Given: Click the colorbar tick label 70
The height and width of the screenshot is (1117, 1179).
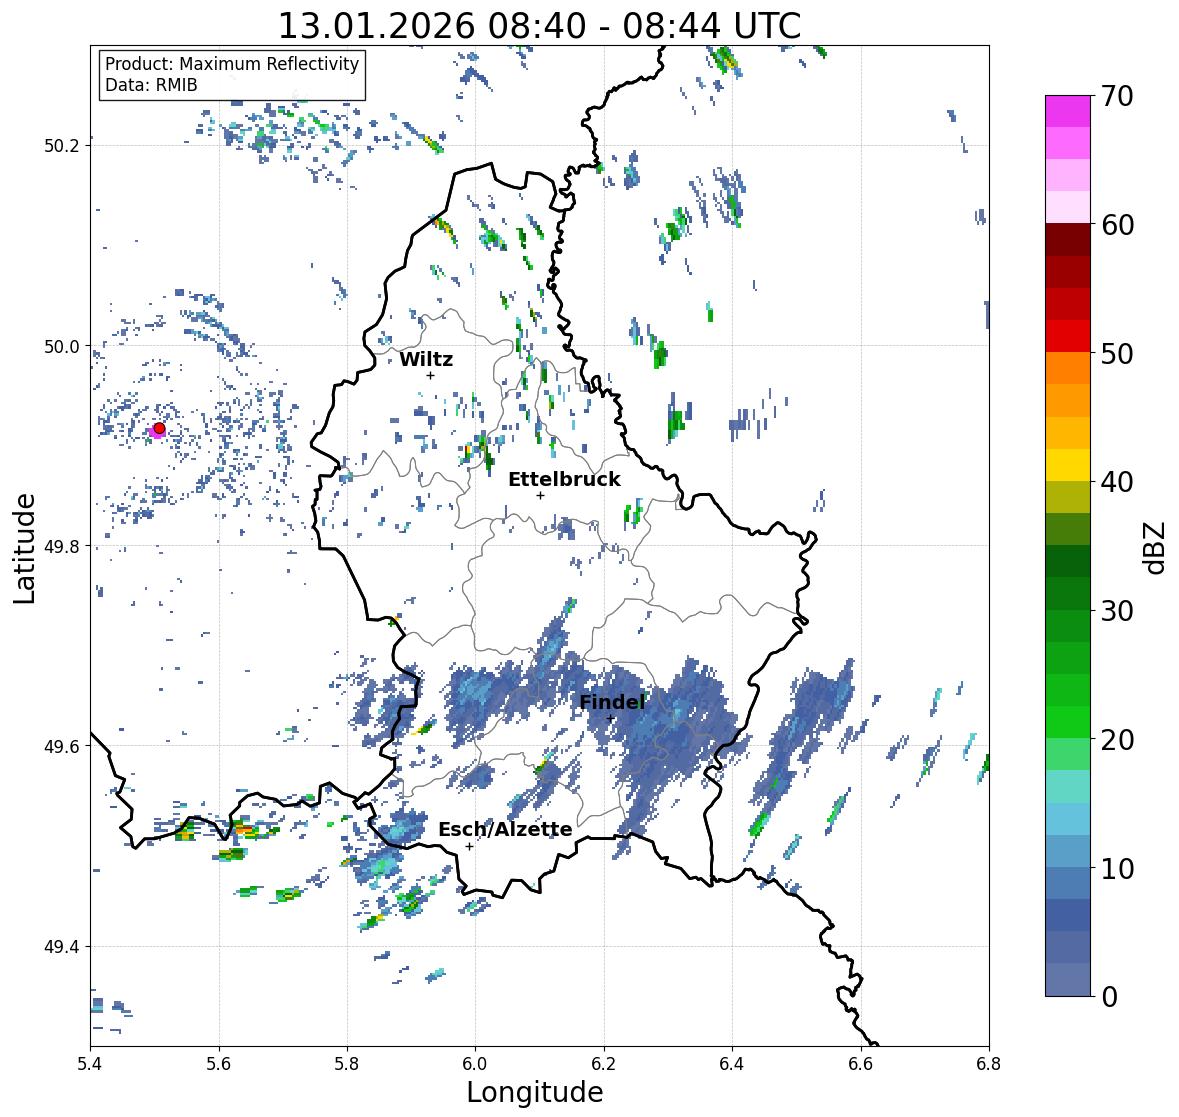Looking at the screenshot, I should pyautogui.click(x=1116, y=96).
